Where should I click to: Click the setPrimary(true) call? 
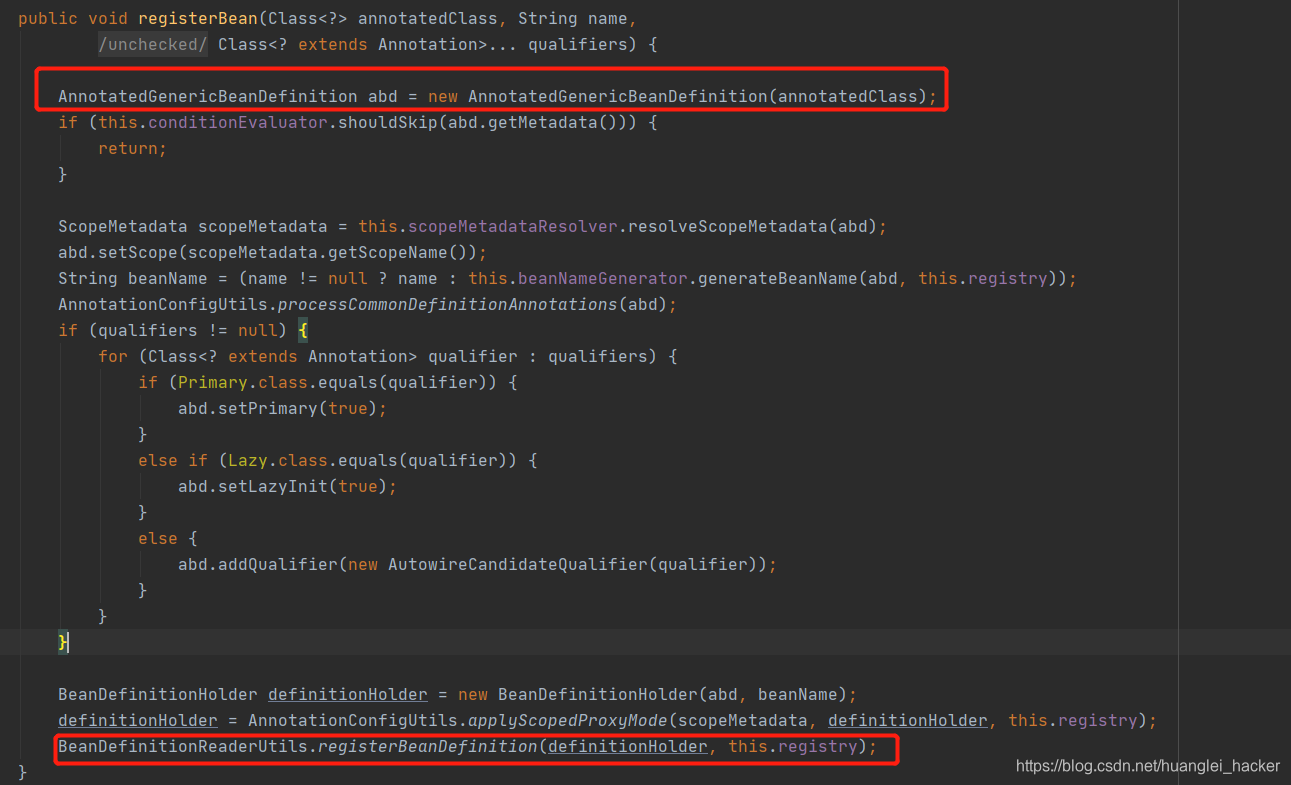click(x=298, y=408)
